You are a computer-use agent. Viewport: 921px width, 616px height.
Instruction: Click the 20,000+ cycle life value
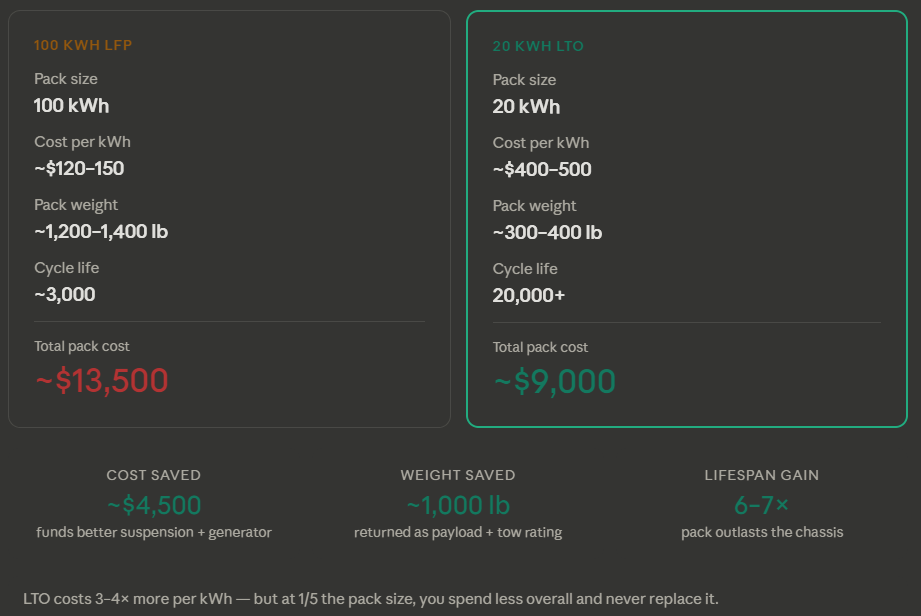click(x=531, y=295)
